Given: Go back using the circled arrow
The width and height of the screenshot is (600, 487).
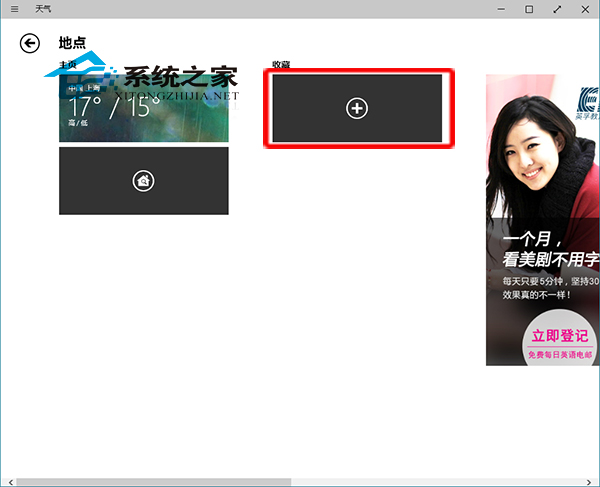Looking at the screenshot, I should coord(29,43).
